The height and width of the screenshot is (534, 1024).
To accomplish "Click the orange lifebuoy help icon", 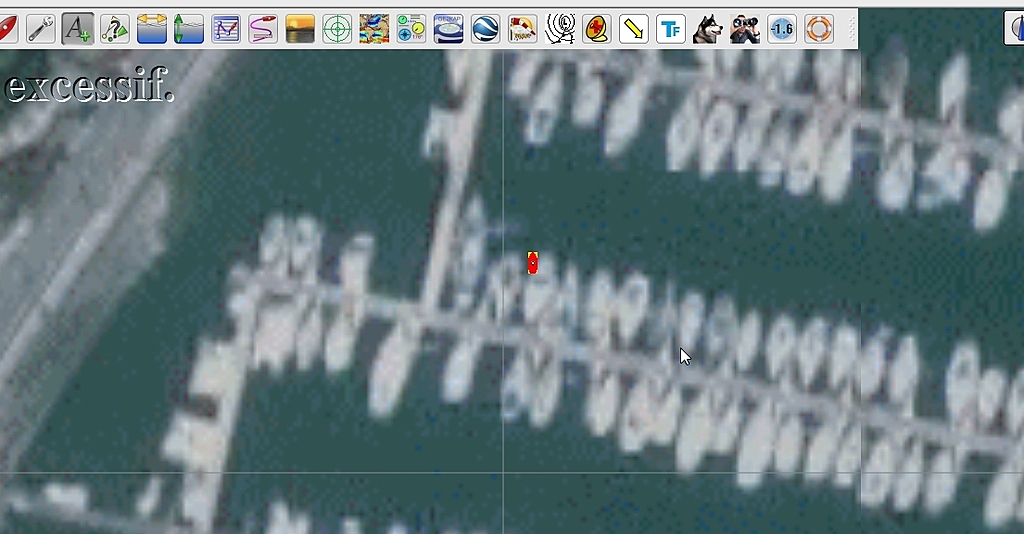I will click(819, 29).
